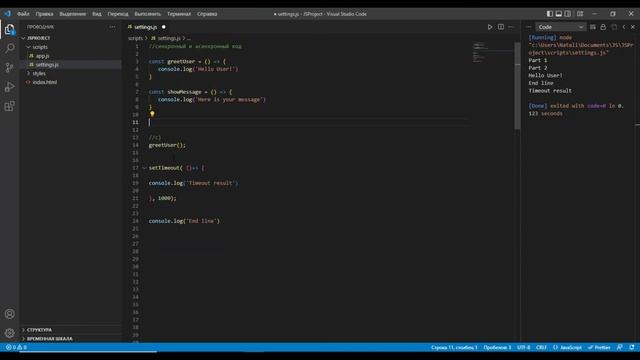Toggle output auto-scroll lock
Viewport: 640px width, 360px height.
click(603, 27)
